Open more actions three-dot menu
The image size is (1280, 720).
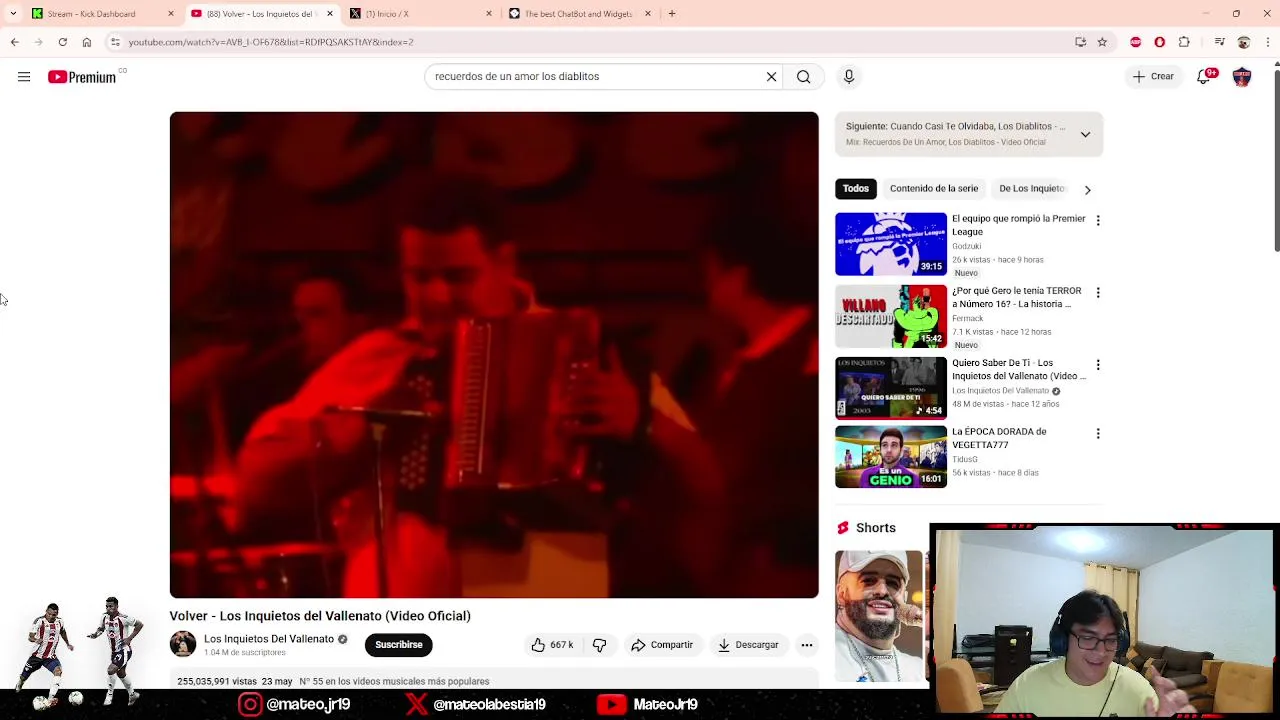(x=806, y=645)
